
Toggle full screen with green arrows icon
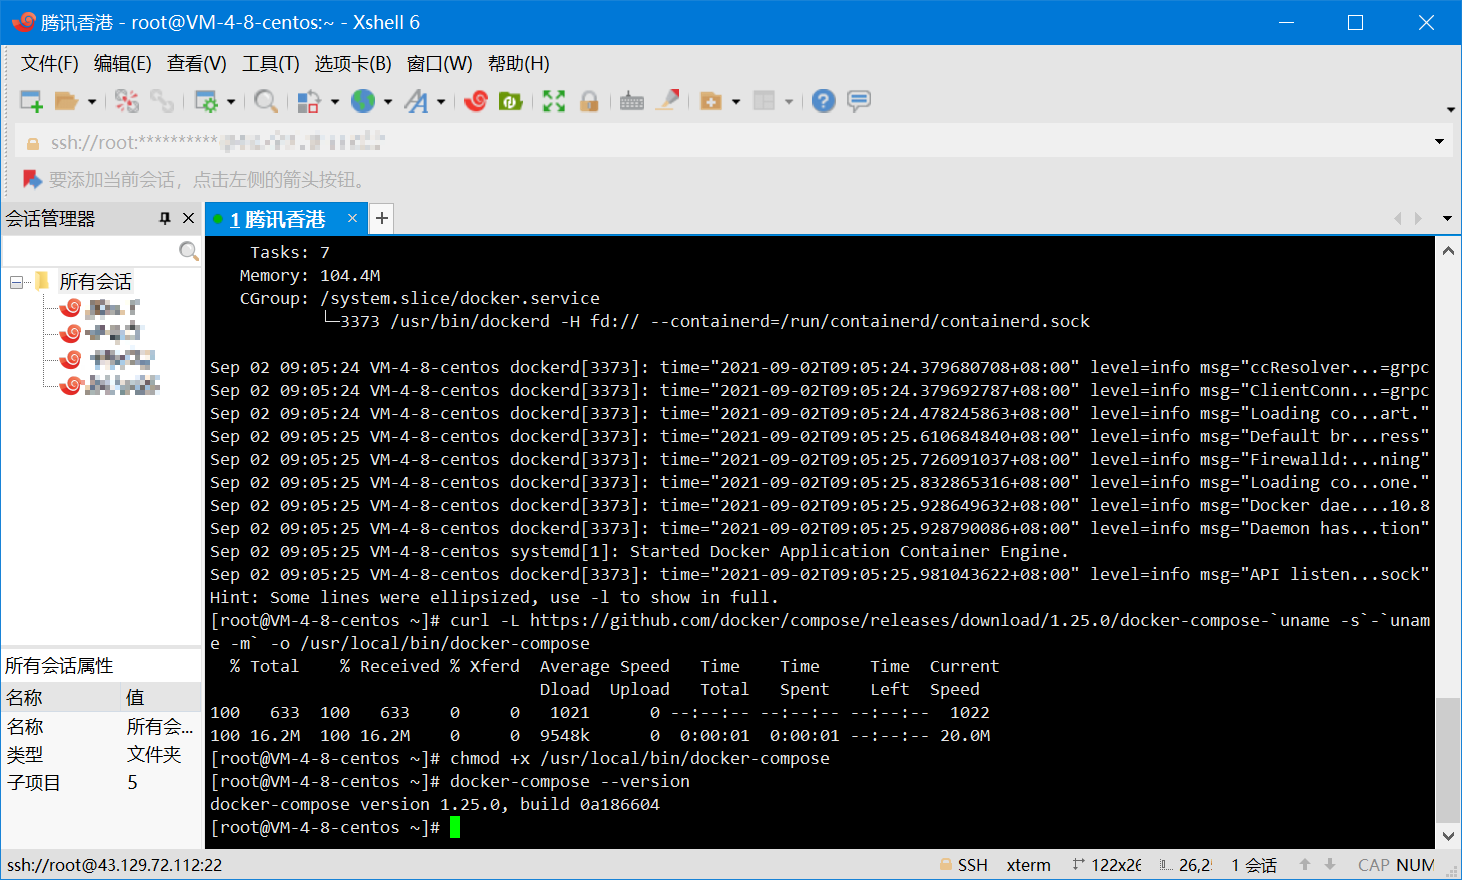click(x=554, y=101)
